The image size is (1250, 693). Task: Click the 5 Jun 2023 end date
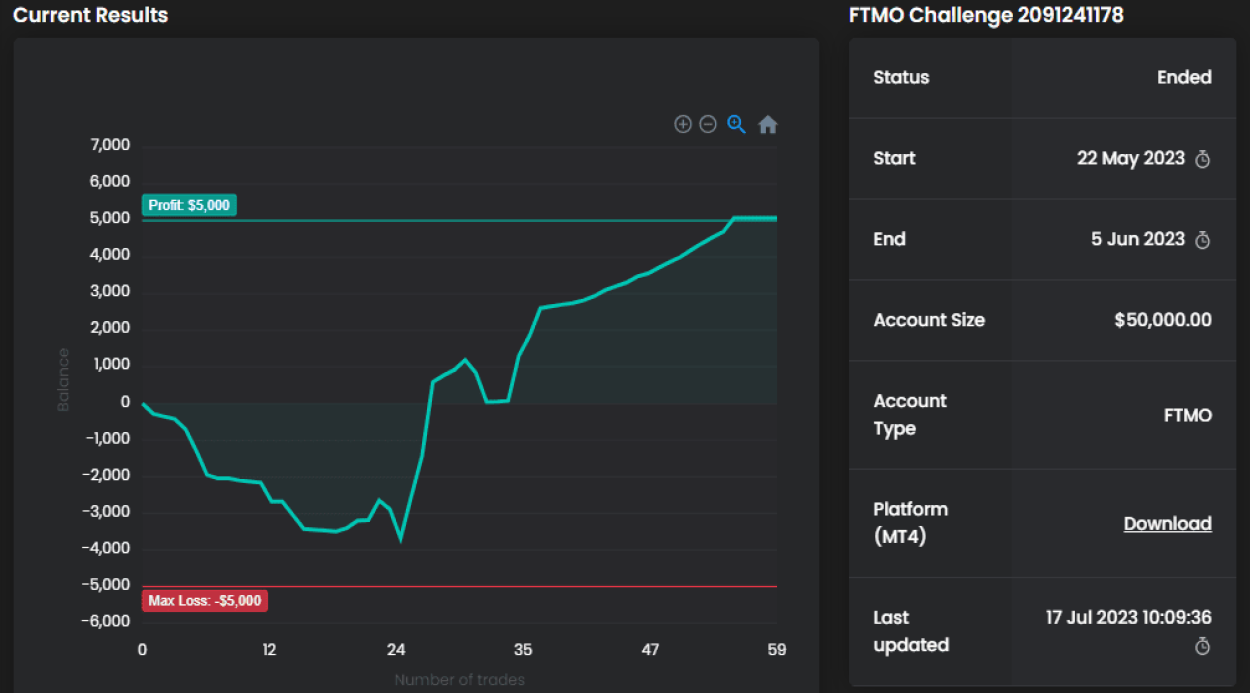1137,239
